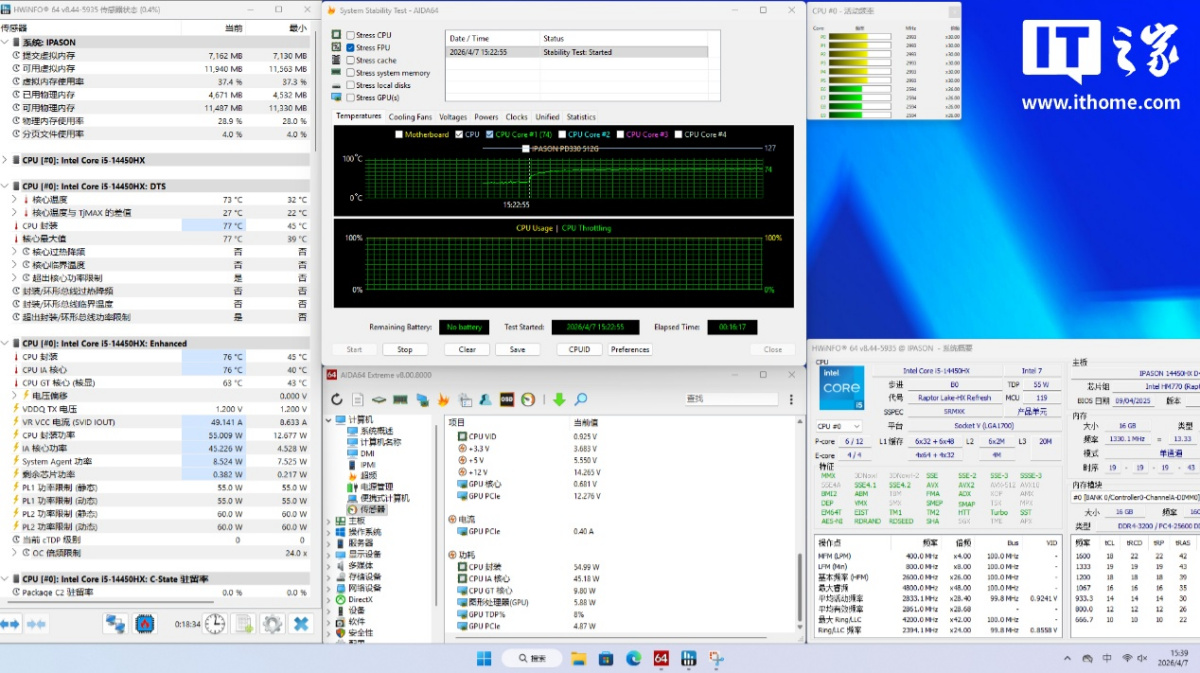Reset HWiNFO sensor timer clock icon

click(215, 624)
